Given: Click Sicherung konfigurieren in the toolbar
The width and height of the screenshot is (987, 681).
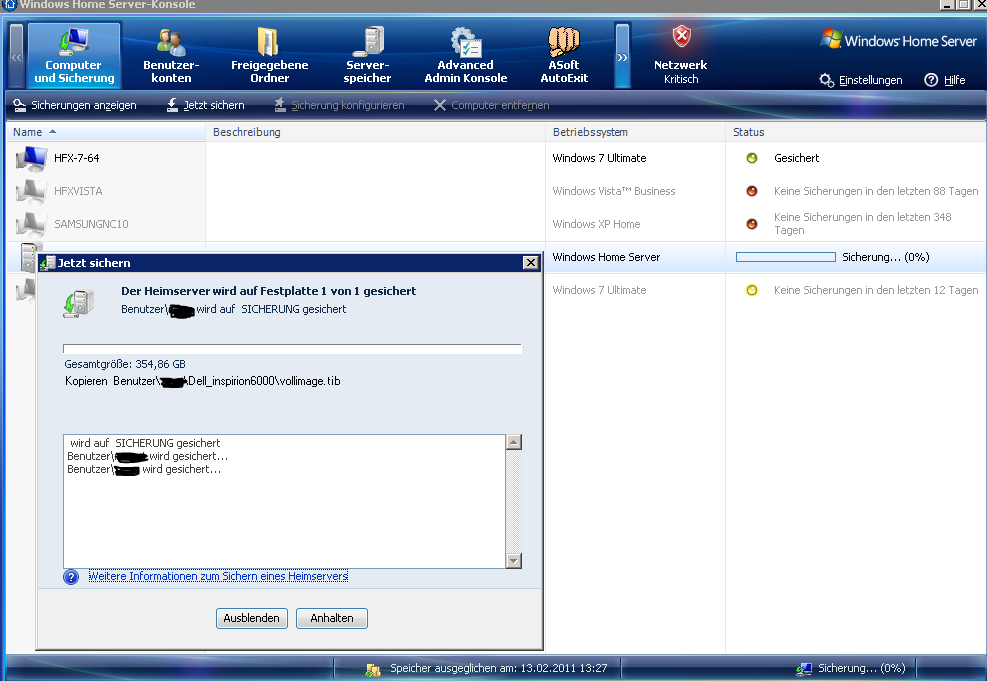Looking at the screenshot, I should point(339,105).
